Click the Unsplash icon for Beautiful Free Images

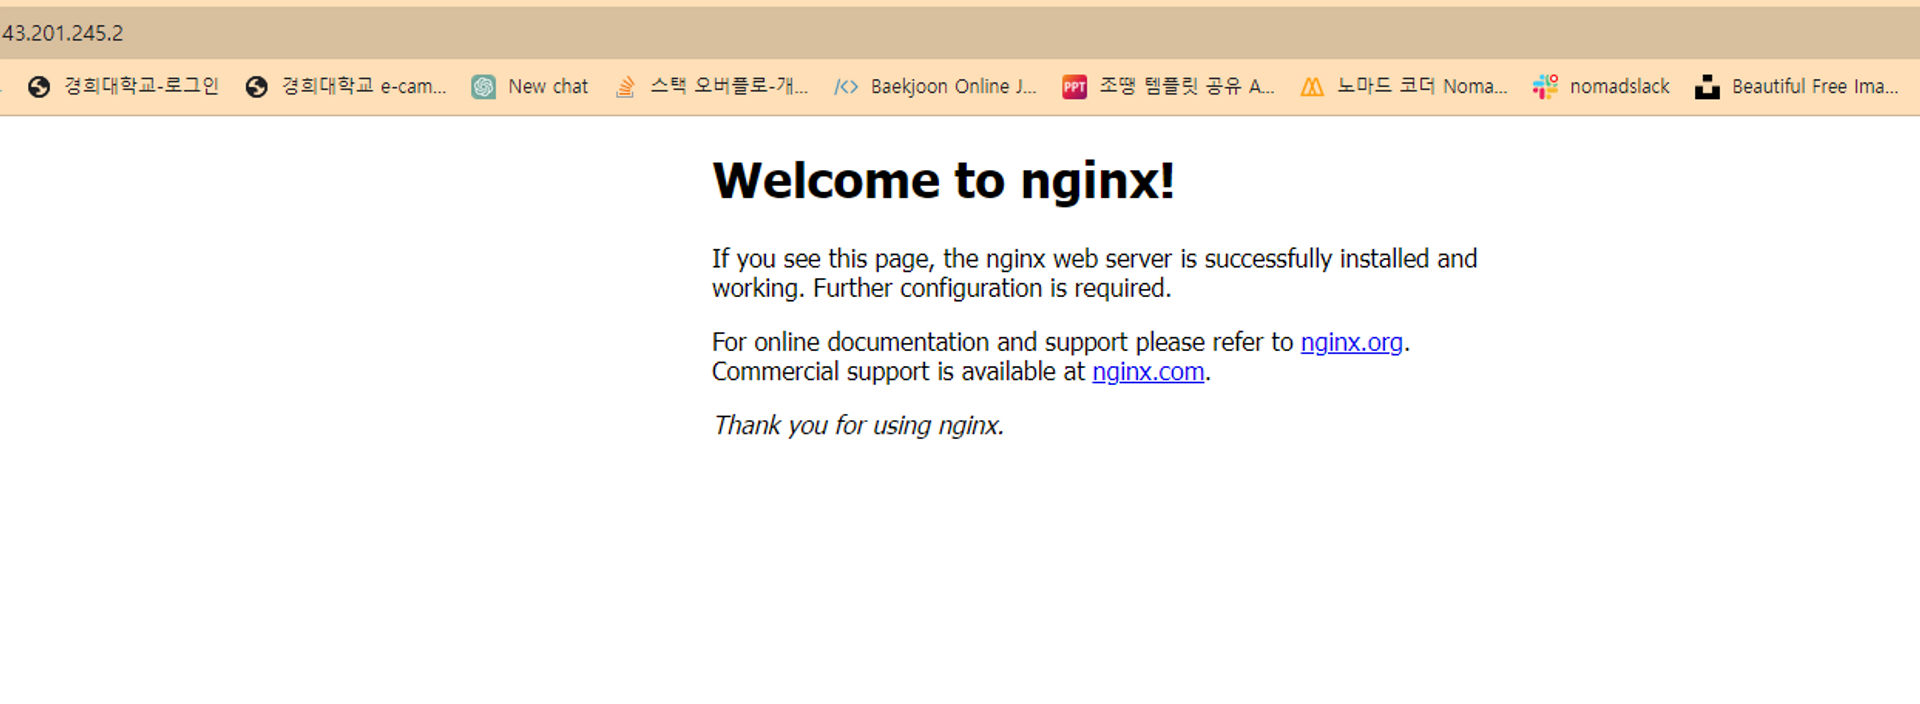[1707, 87]
